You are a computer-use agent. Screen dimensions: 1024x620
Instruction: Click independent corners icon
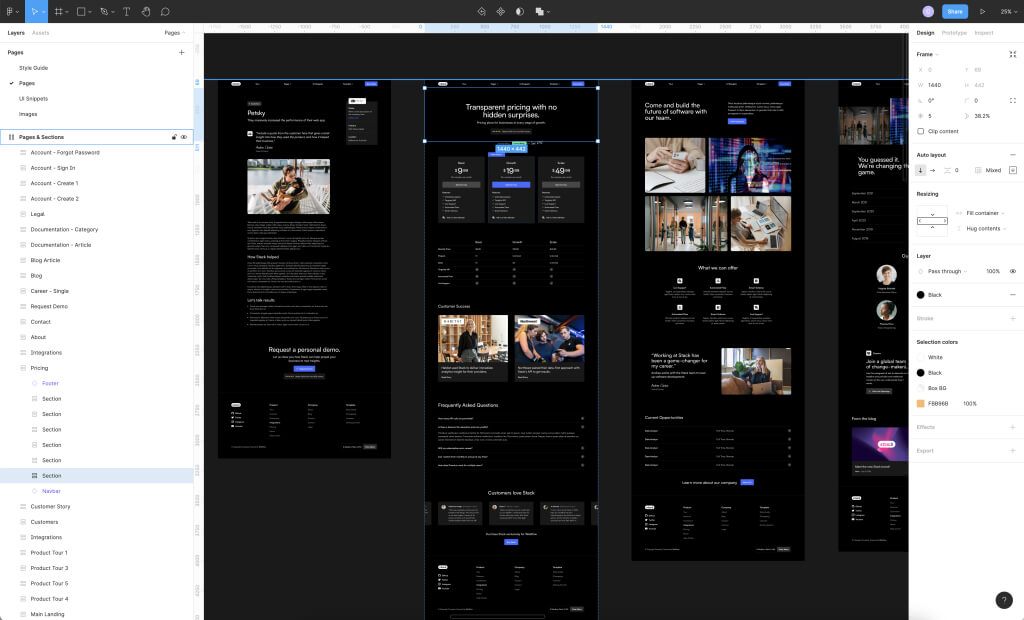coord(1012,101)
